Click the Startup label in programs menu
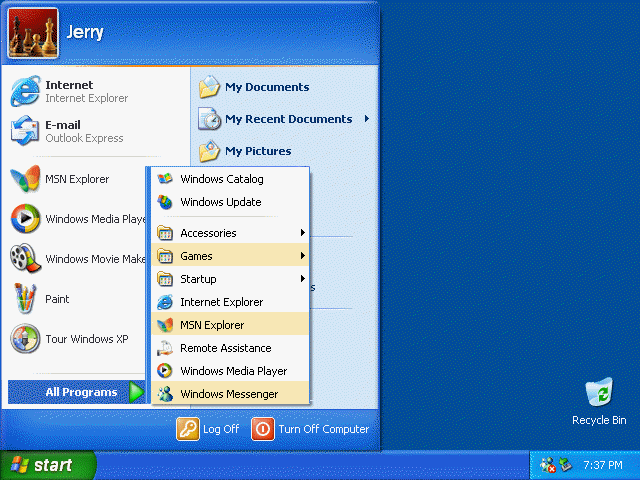 [198, 279]
